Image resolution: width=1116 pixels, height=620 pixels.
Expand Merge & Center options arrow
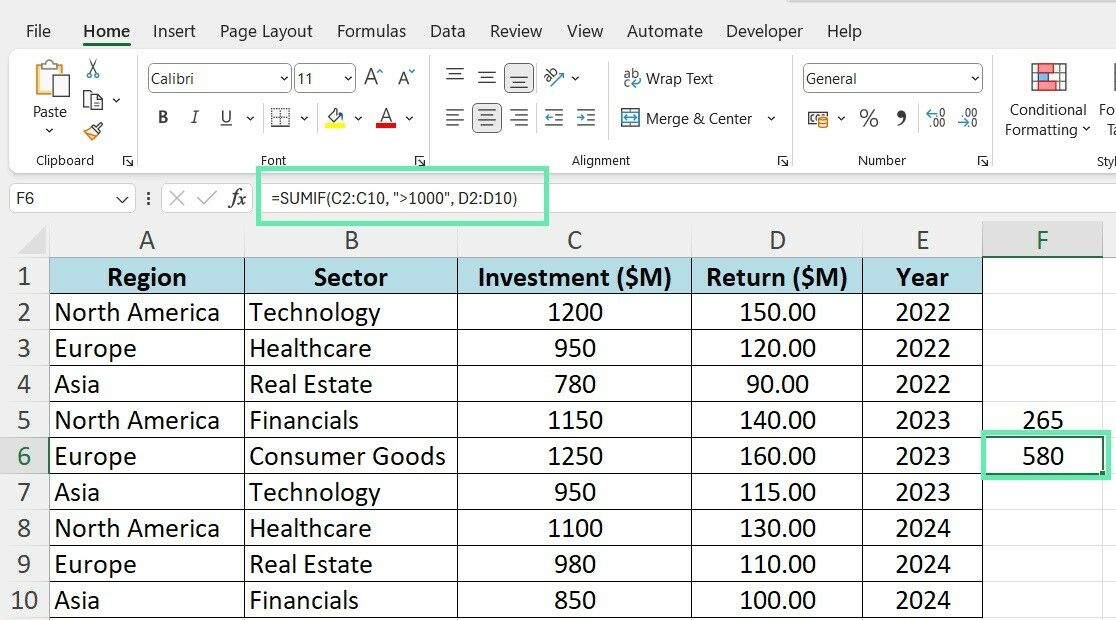pos(772,119)
